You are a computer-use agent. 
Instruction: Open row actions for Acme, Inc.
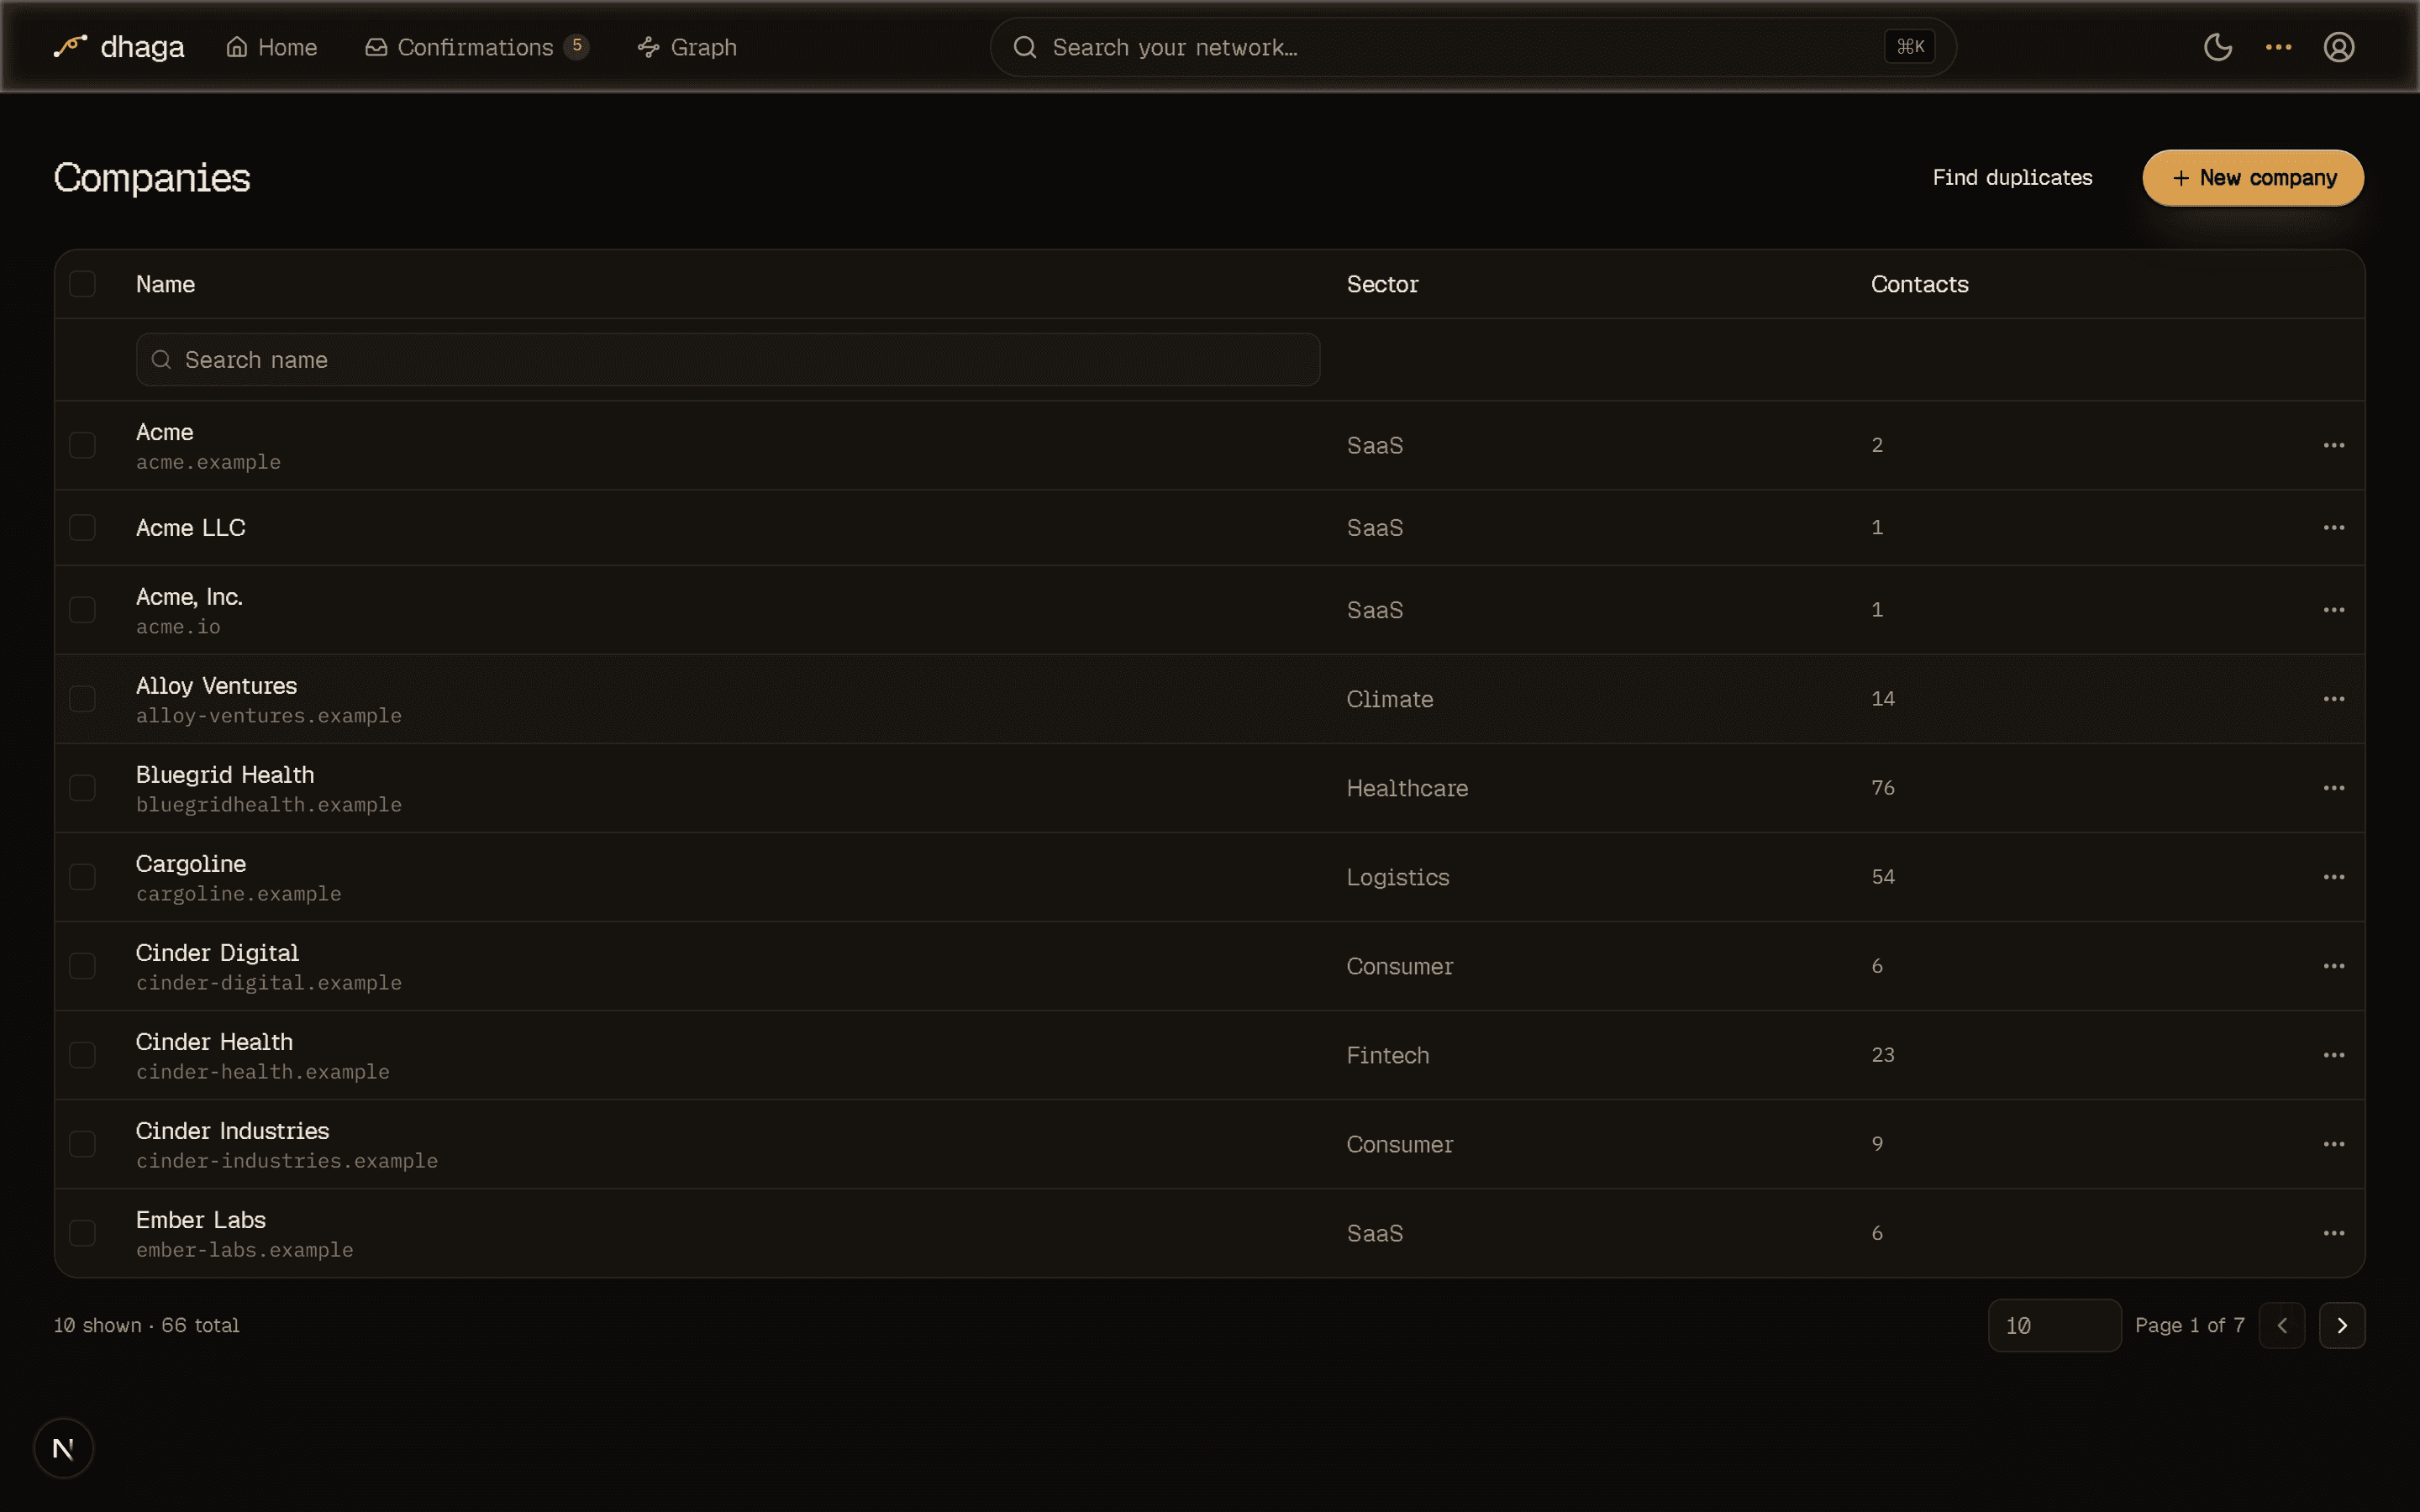pos(2333,610)
